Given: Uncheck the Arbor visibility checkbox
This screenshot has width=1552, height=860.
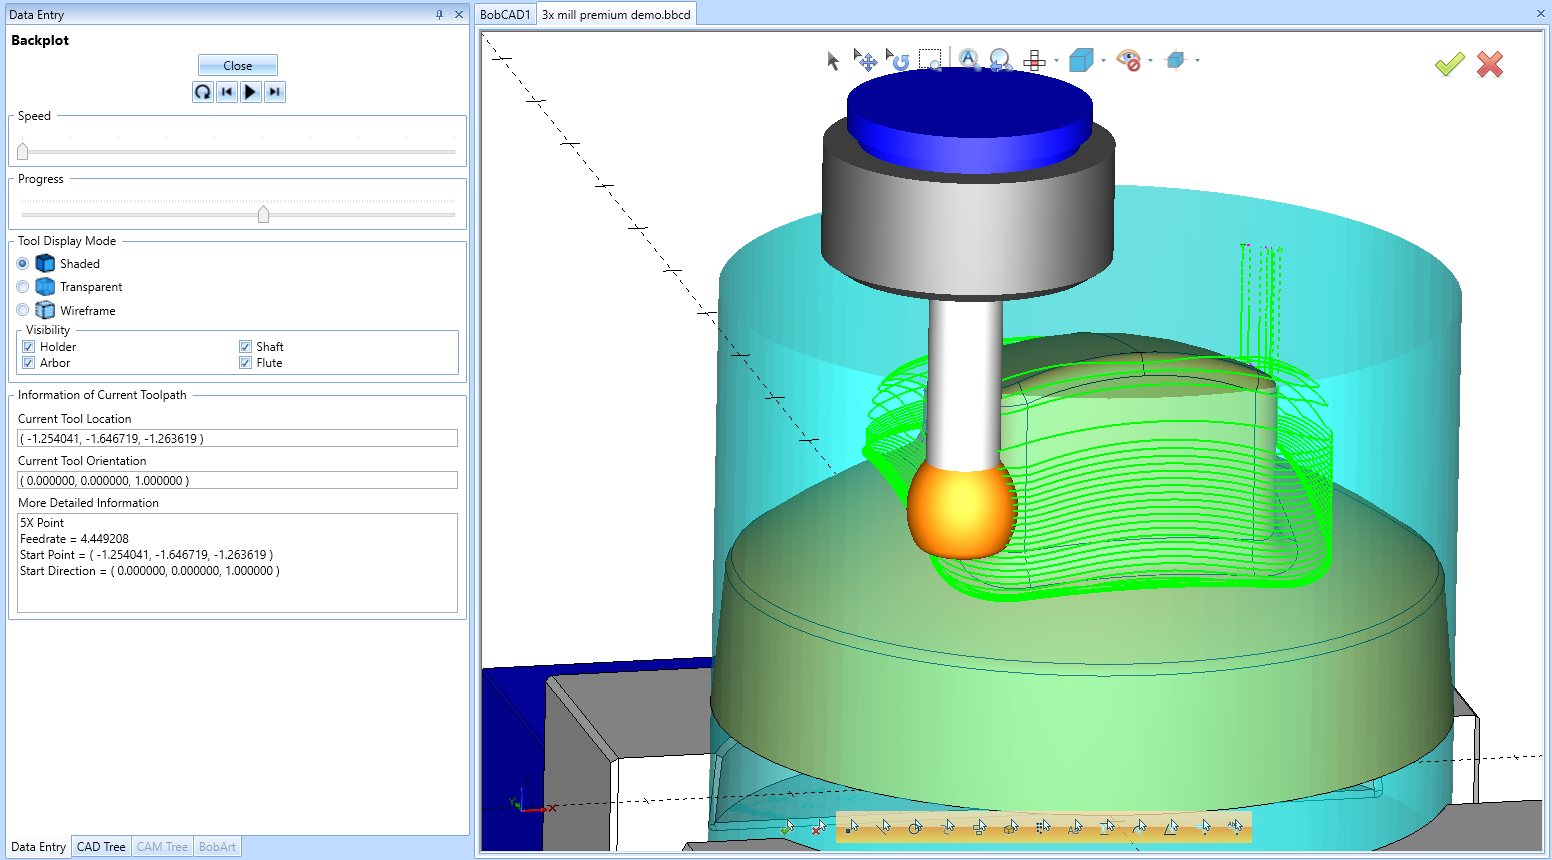Looking at the screenshot, I should (x=28, y=362).
